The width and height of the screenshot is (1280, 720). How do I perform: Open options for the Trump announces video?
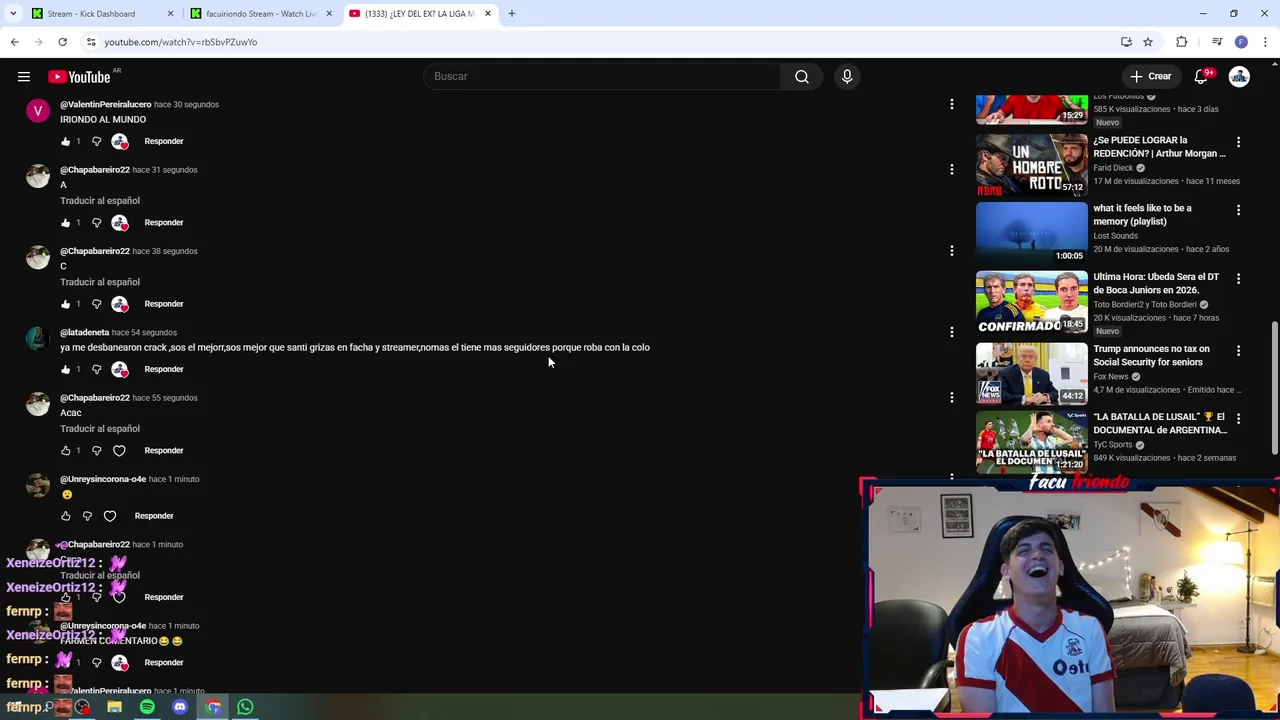(1238, 351)
